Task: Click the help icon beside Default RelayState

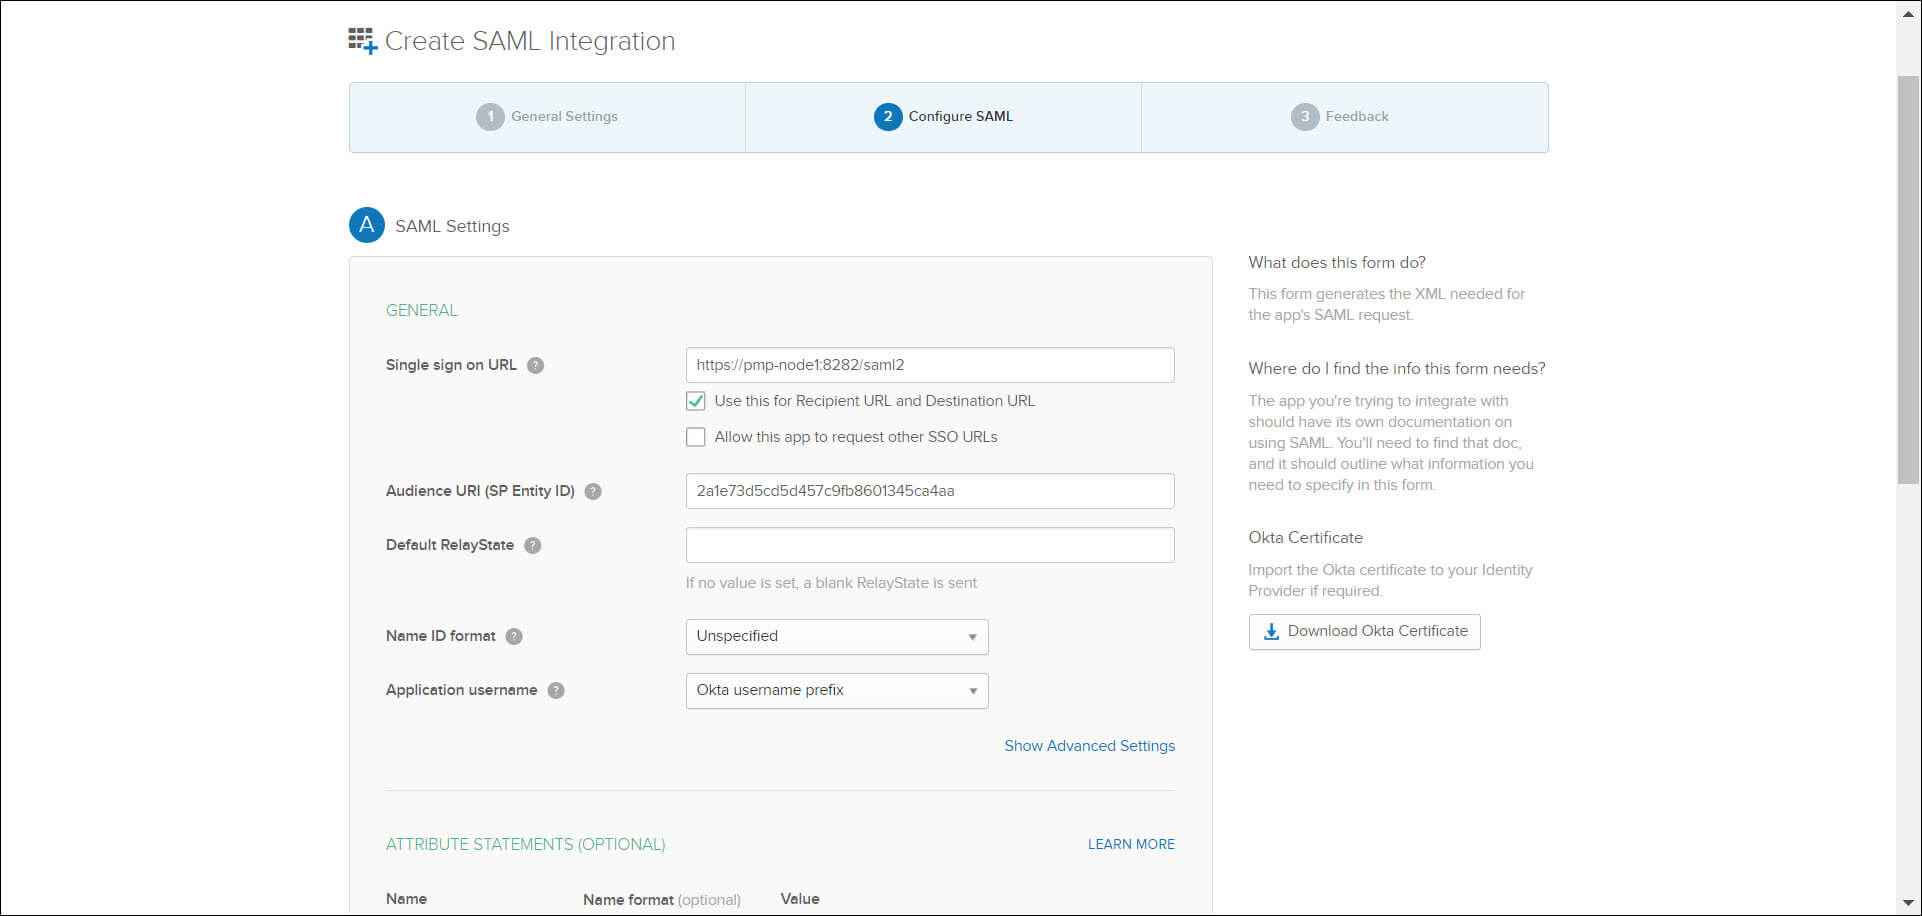Action: pos(533,545)
